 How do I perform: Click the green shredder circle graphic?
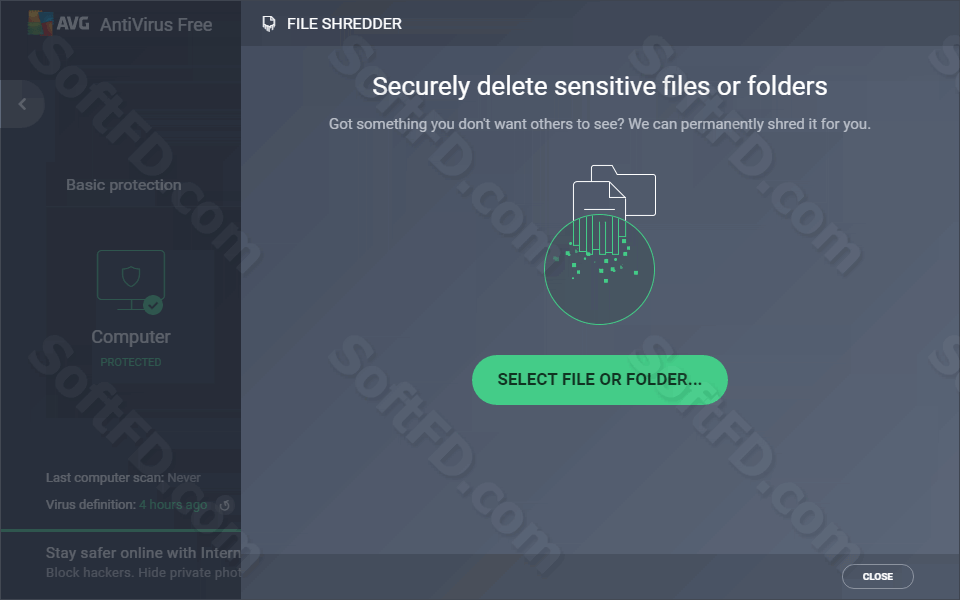point(599,269)
